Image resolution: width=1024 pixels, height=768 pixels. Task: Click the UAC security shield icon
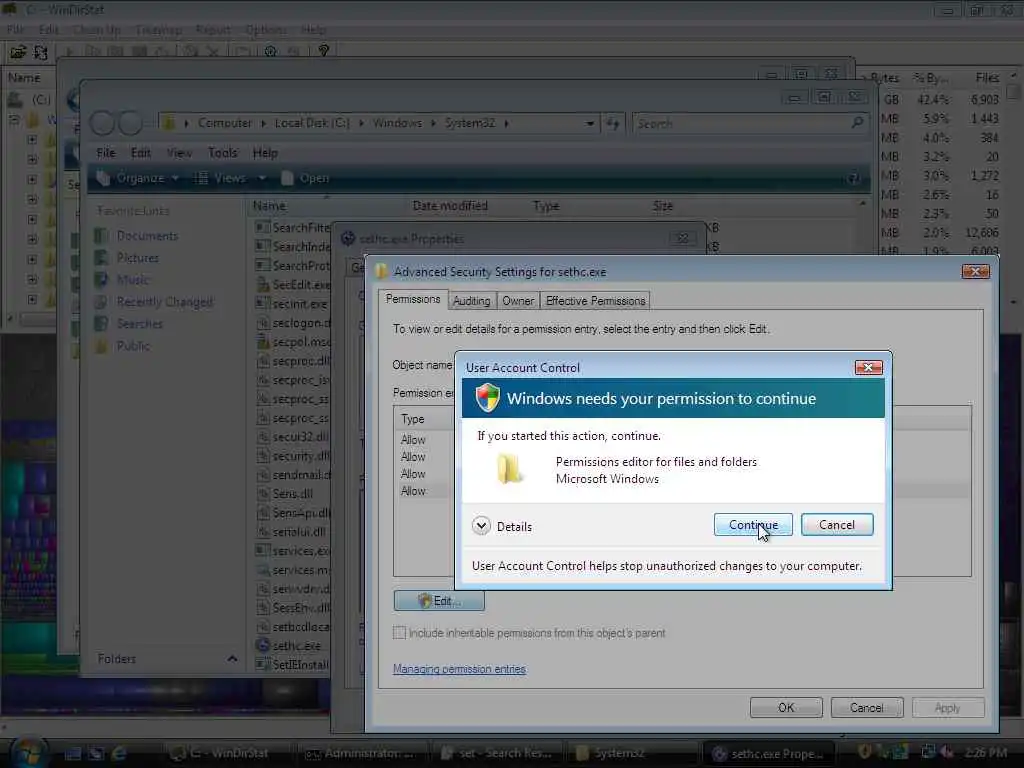487,398
